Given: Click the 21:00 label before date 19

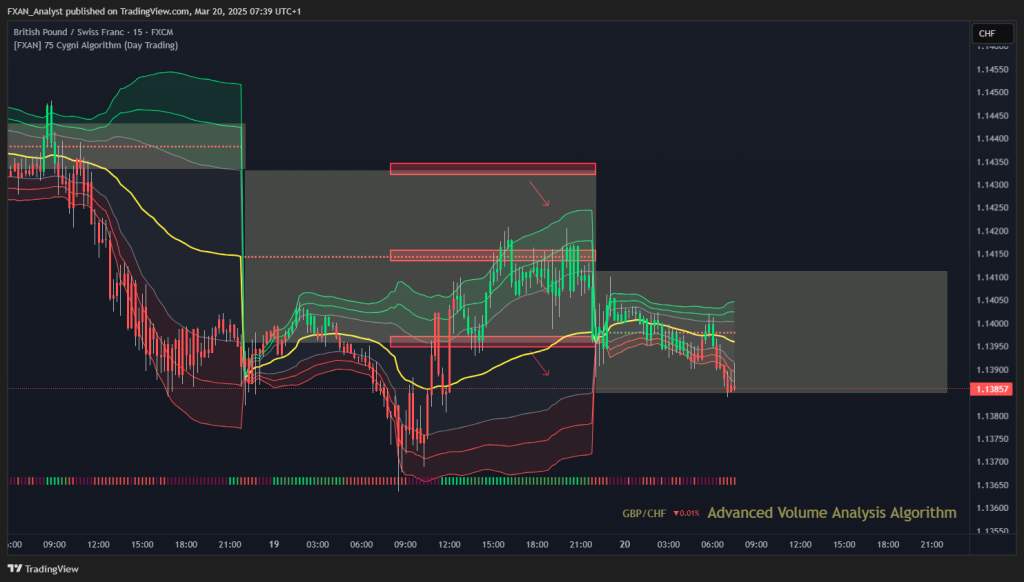Looking at the screenshot, I should tap(229, 544).
